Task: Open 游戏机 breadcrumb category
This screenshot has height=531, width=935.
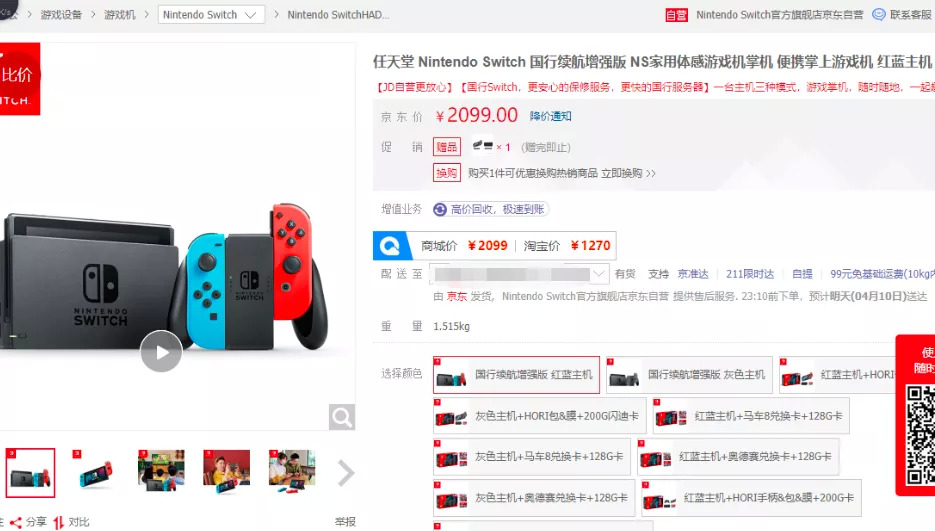Action: [x=120, y=15]
